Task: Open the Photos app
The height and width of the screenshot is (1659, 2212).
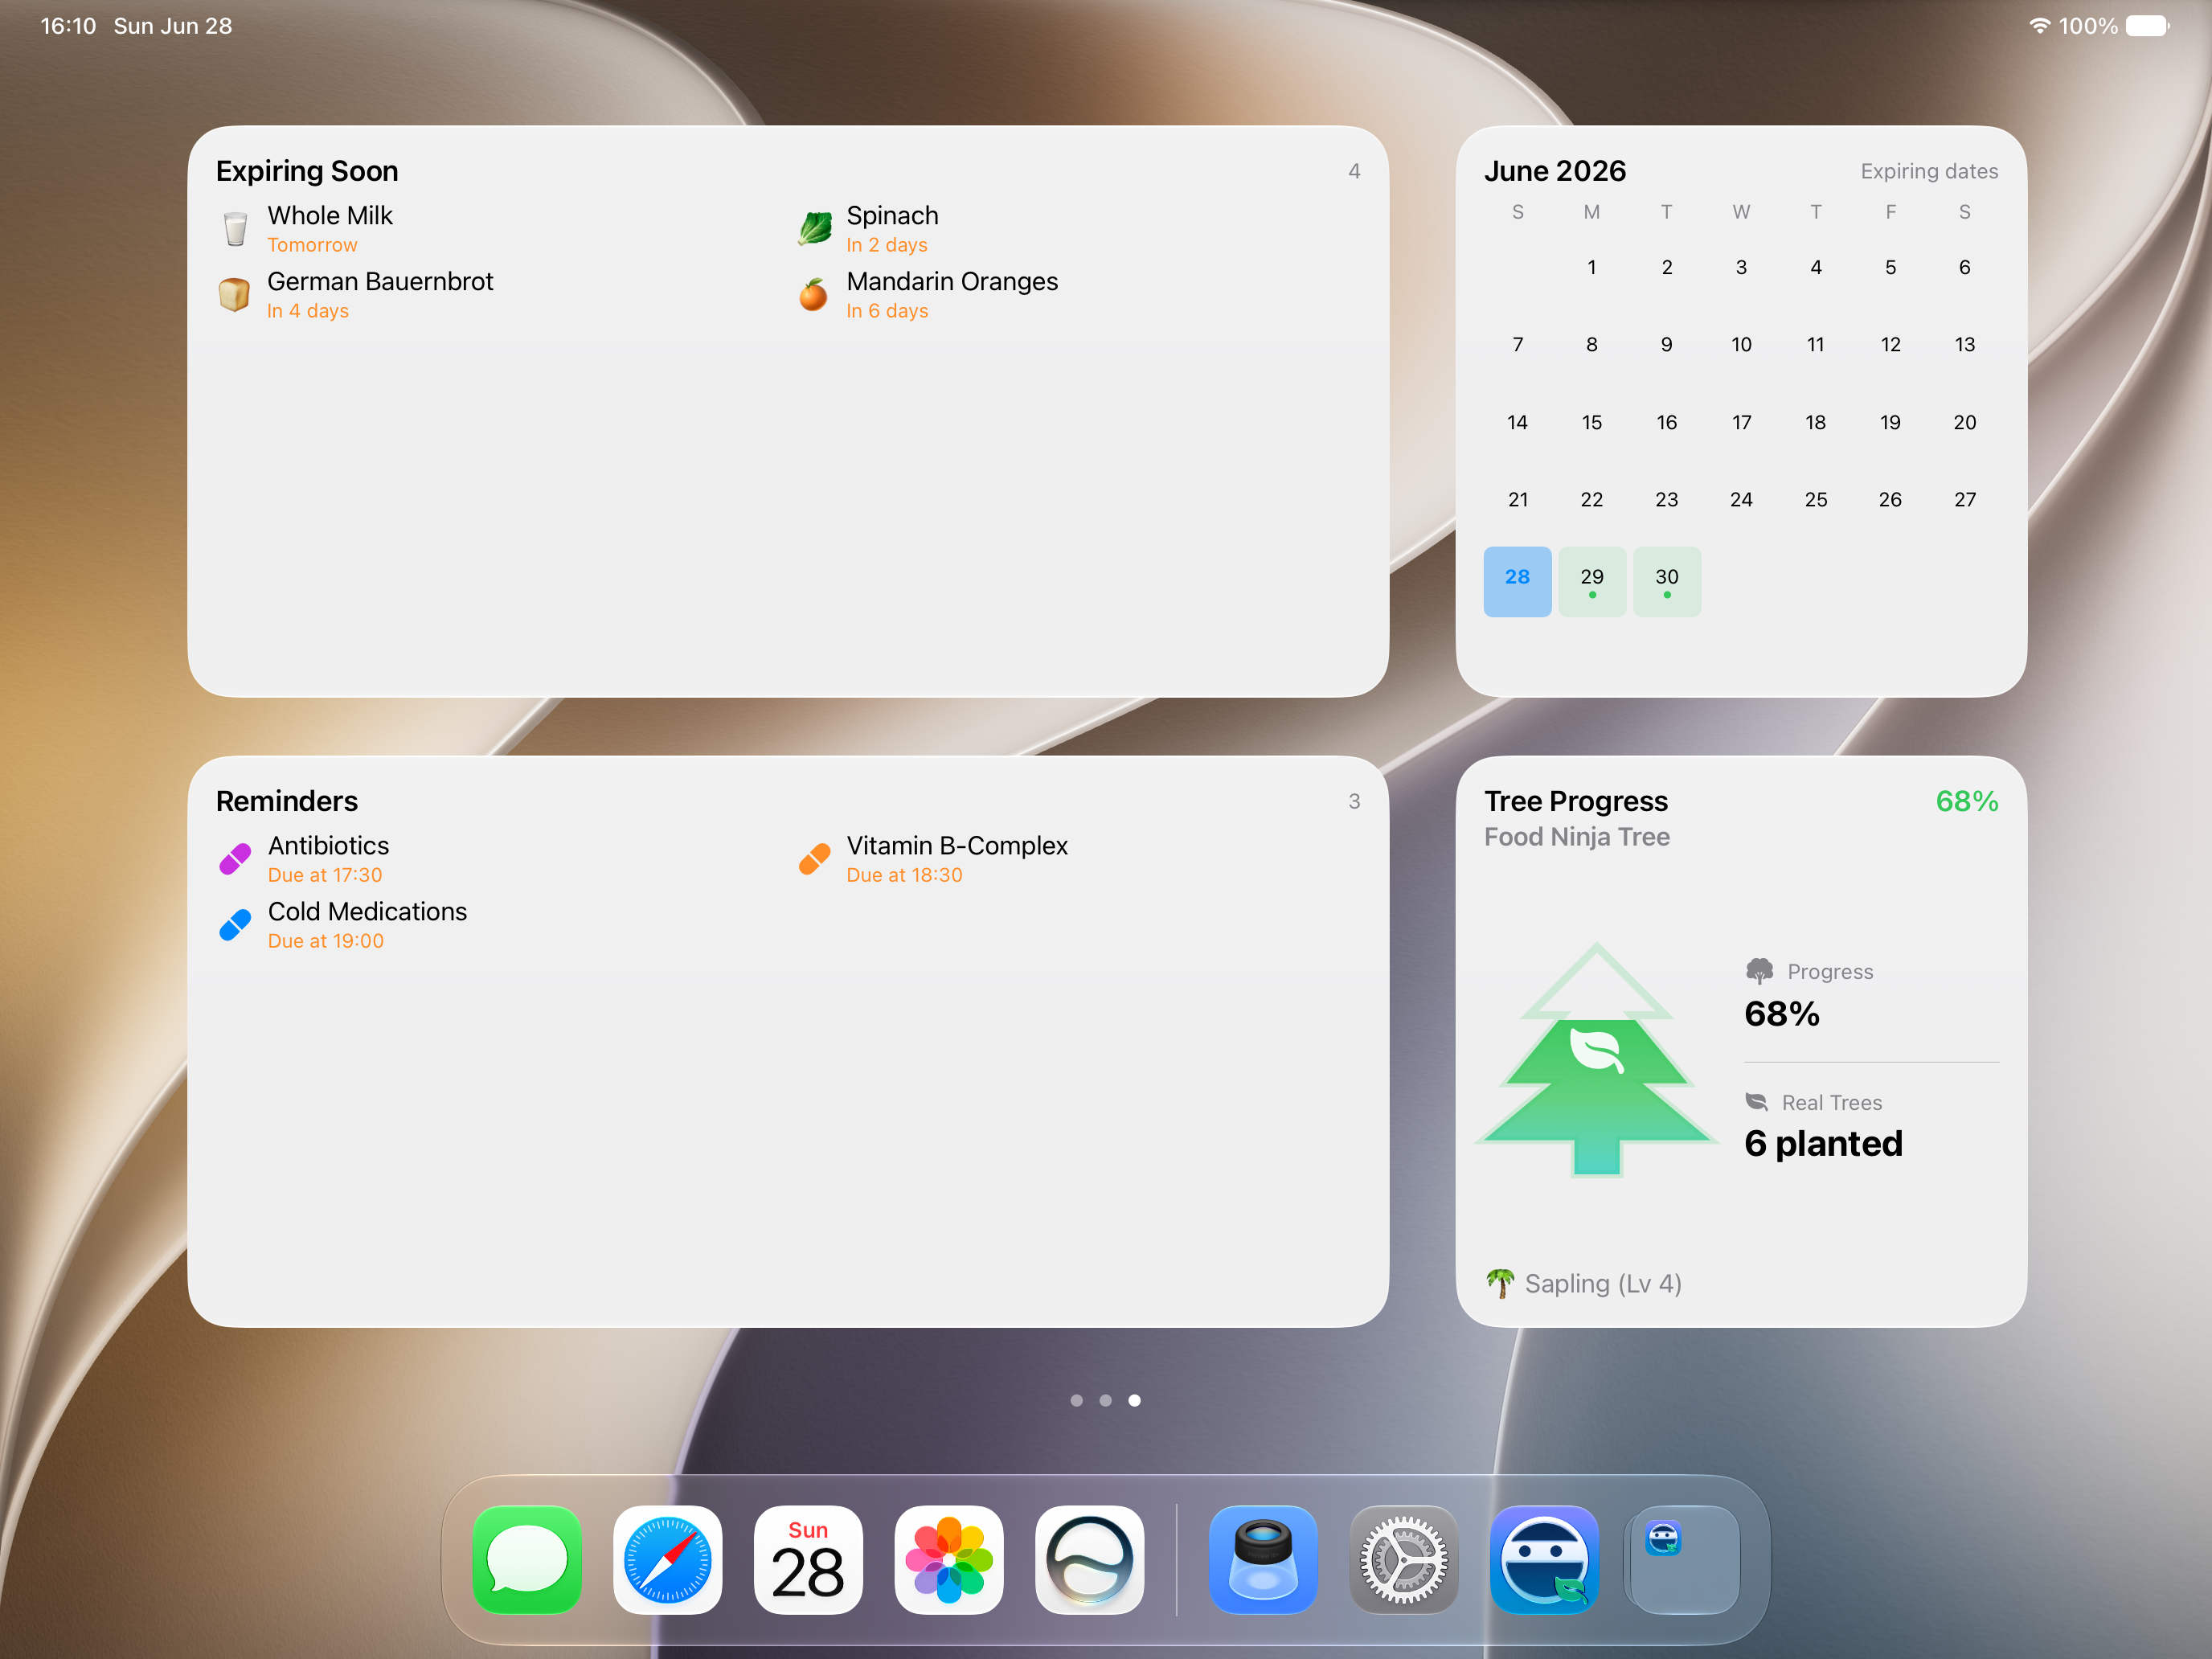Action: click(x=948, y=1559)
